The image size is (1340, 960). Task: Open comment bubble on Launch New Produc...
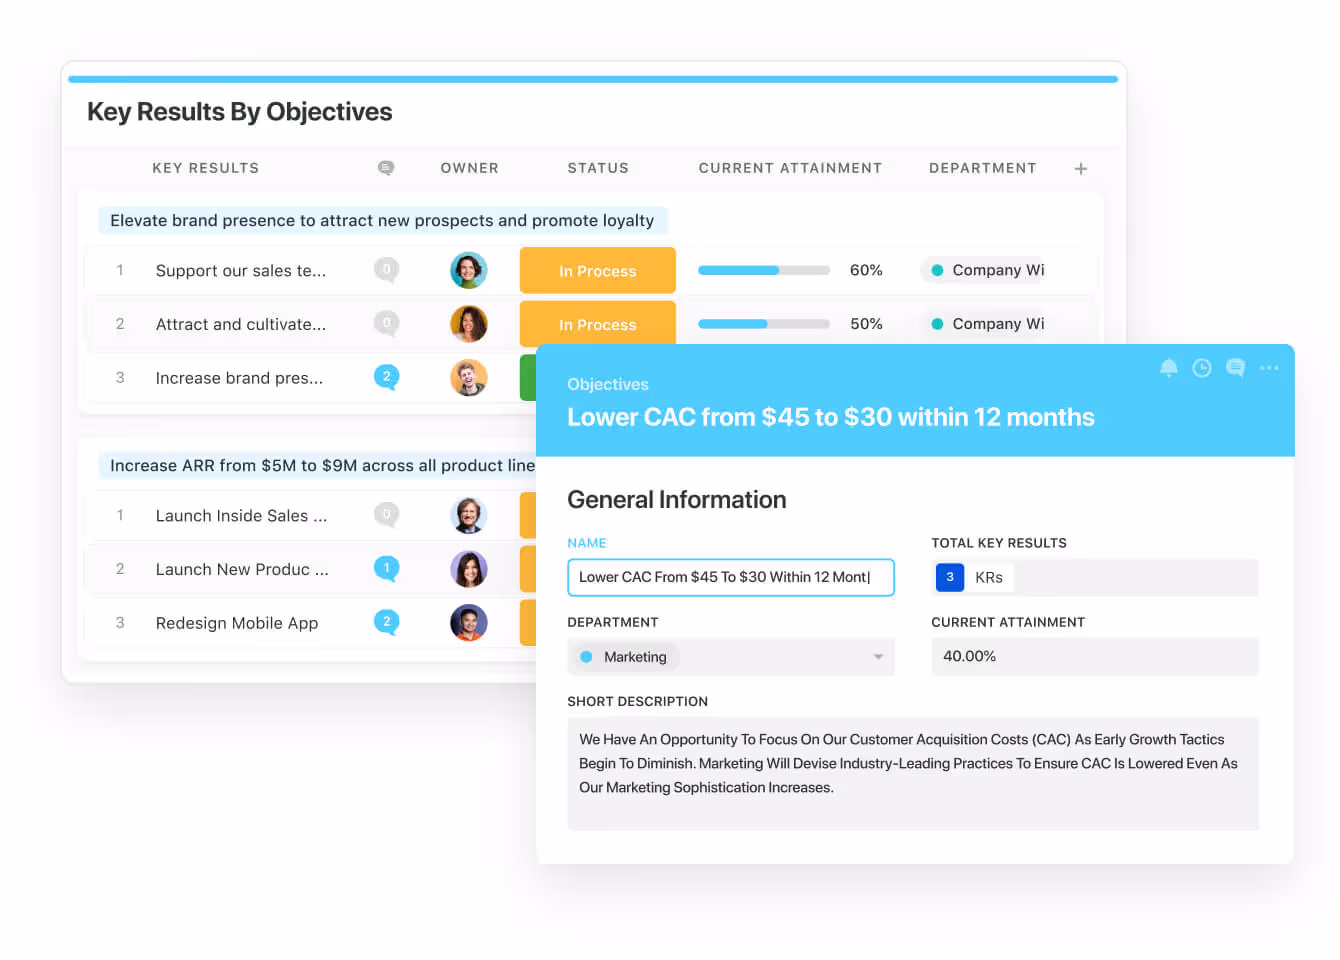[x=386, y=569]
